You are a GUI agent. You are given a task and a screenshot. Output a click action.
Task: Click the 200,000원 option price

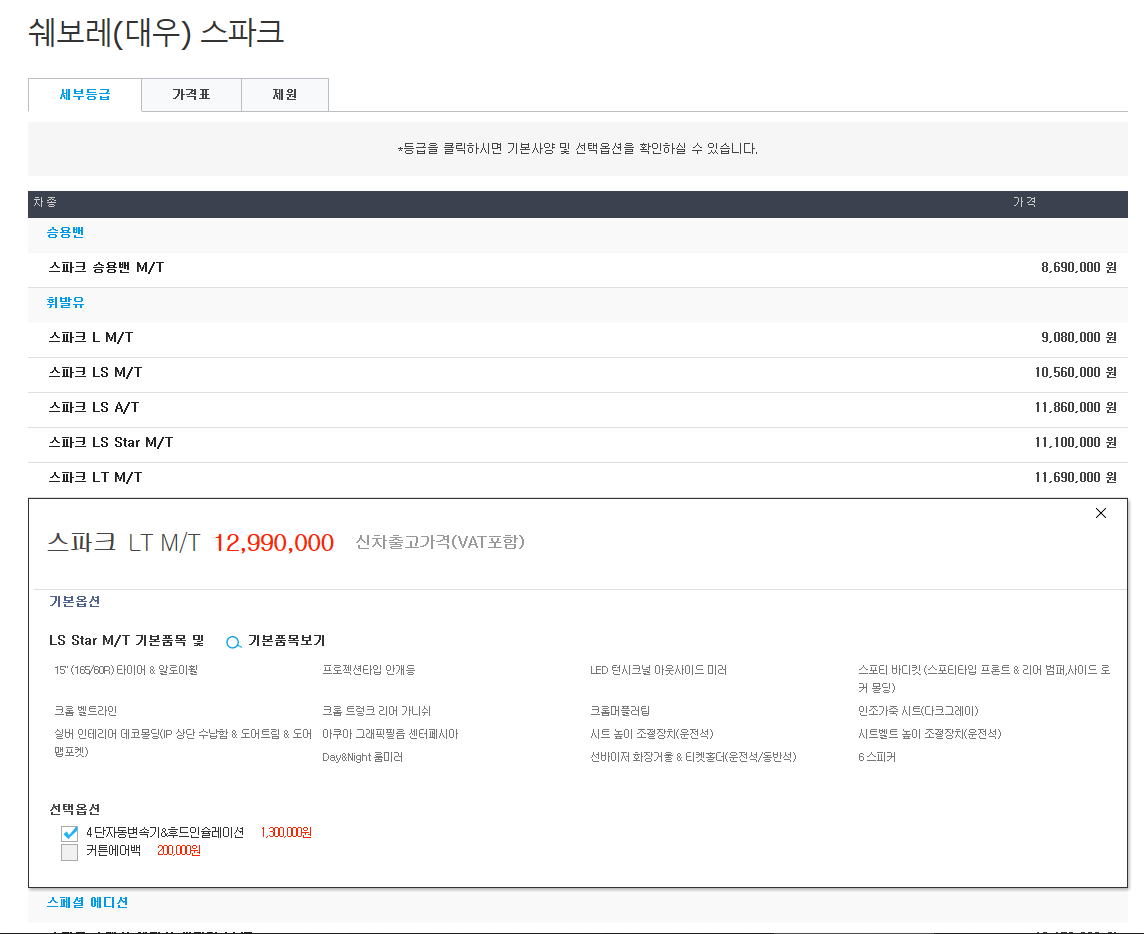tap(179, 851)
